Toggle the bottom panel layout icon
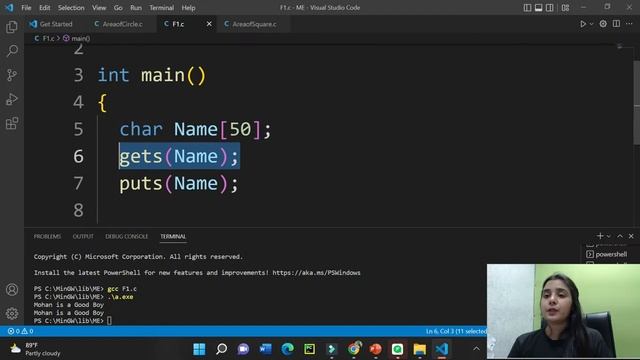The width and height of the screenshot is (640, 360). coord(538,8)
